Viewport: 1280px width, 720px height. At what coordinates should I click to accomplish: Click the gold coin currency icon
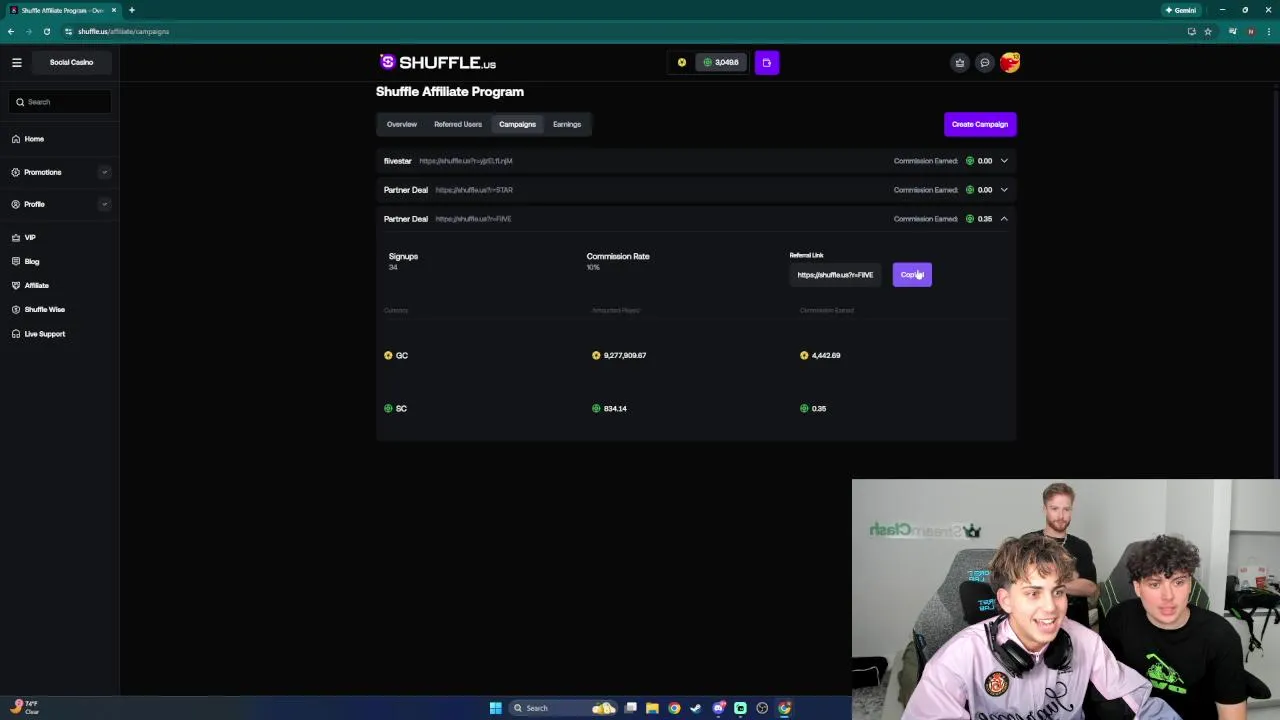coord(682,62)
